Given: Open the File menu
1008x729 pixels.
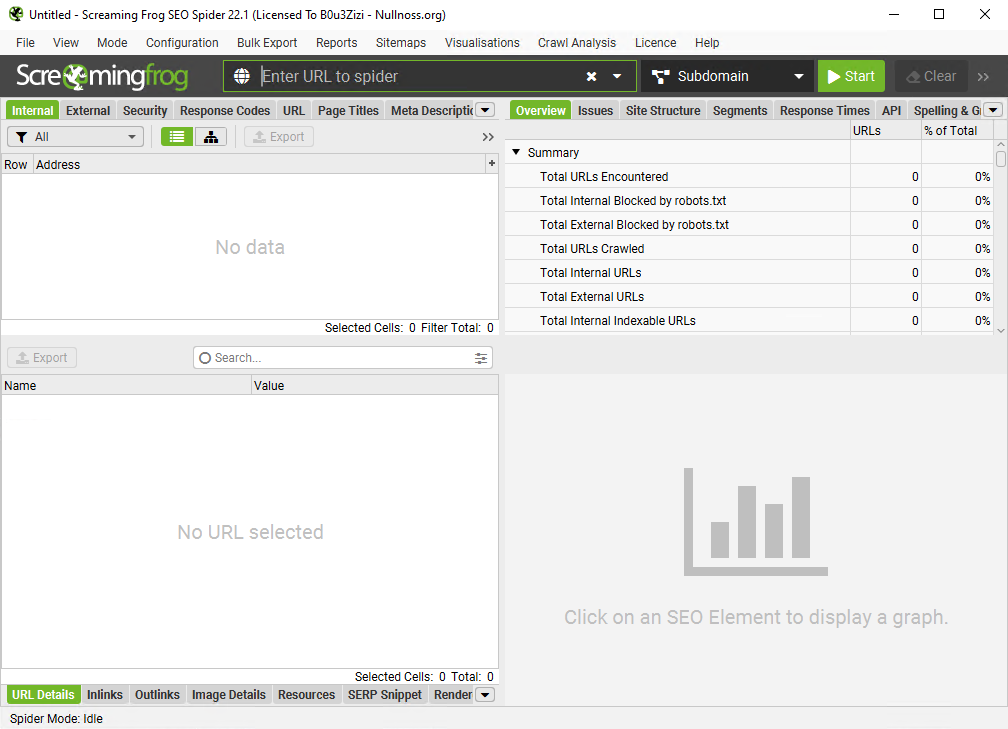Looking at the screenshot, I should tap(26, 42).
